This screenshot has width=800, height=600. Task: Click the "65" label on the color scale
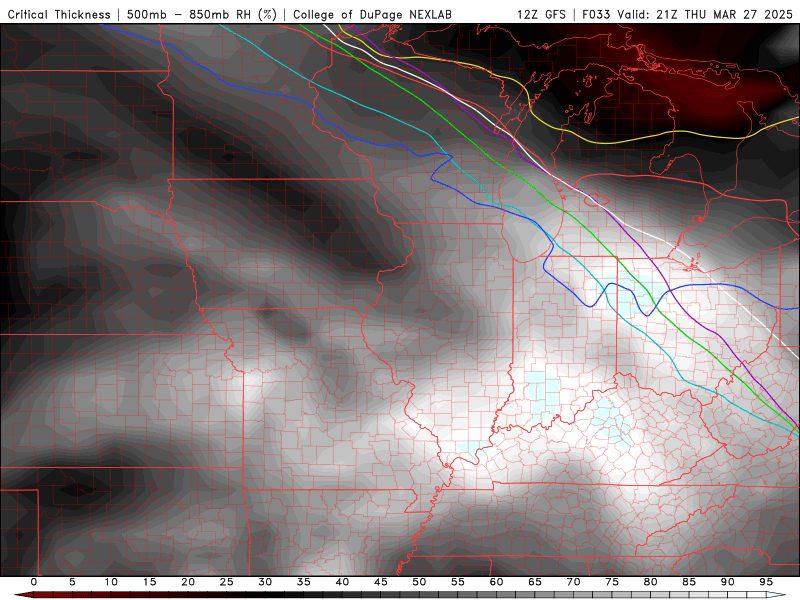pyautogui.click(x=535, y=582)
